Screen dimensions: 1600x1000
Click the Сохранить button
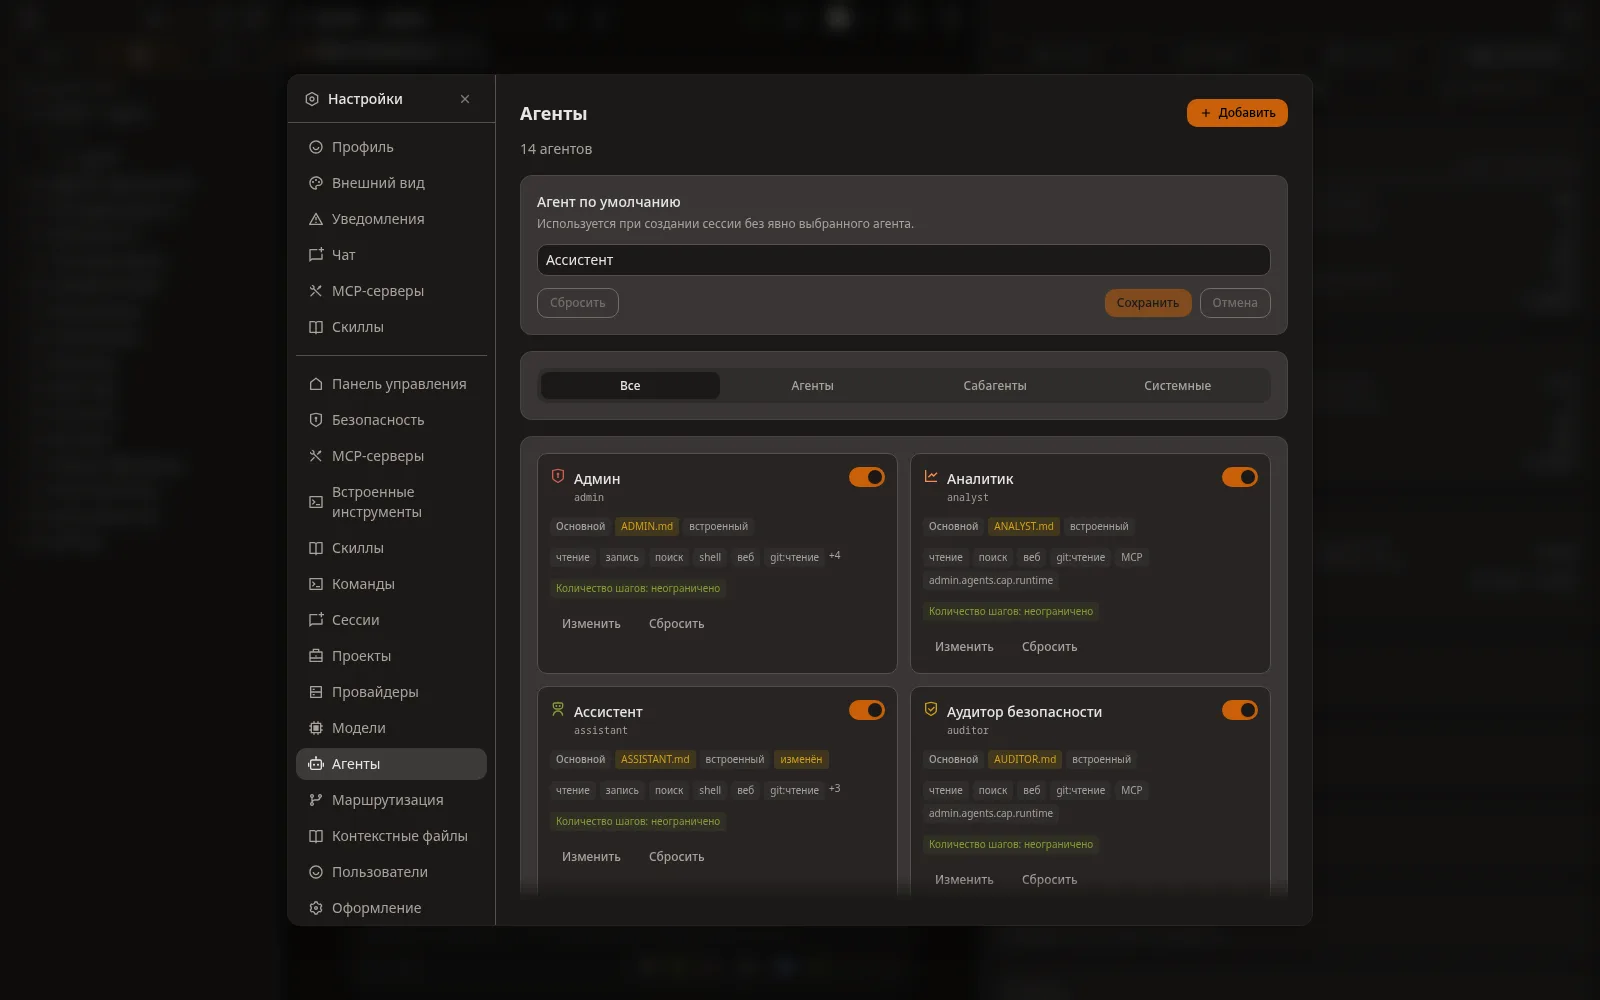[x=1148, y=303]
